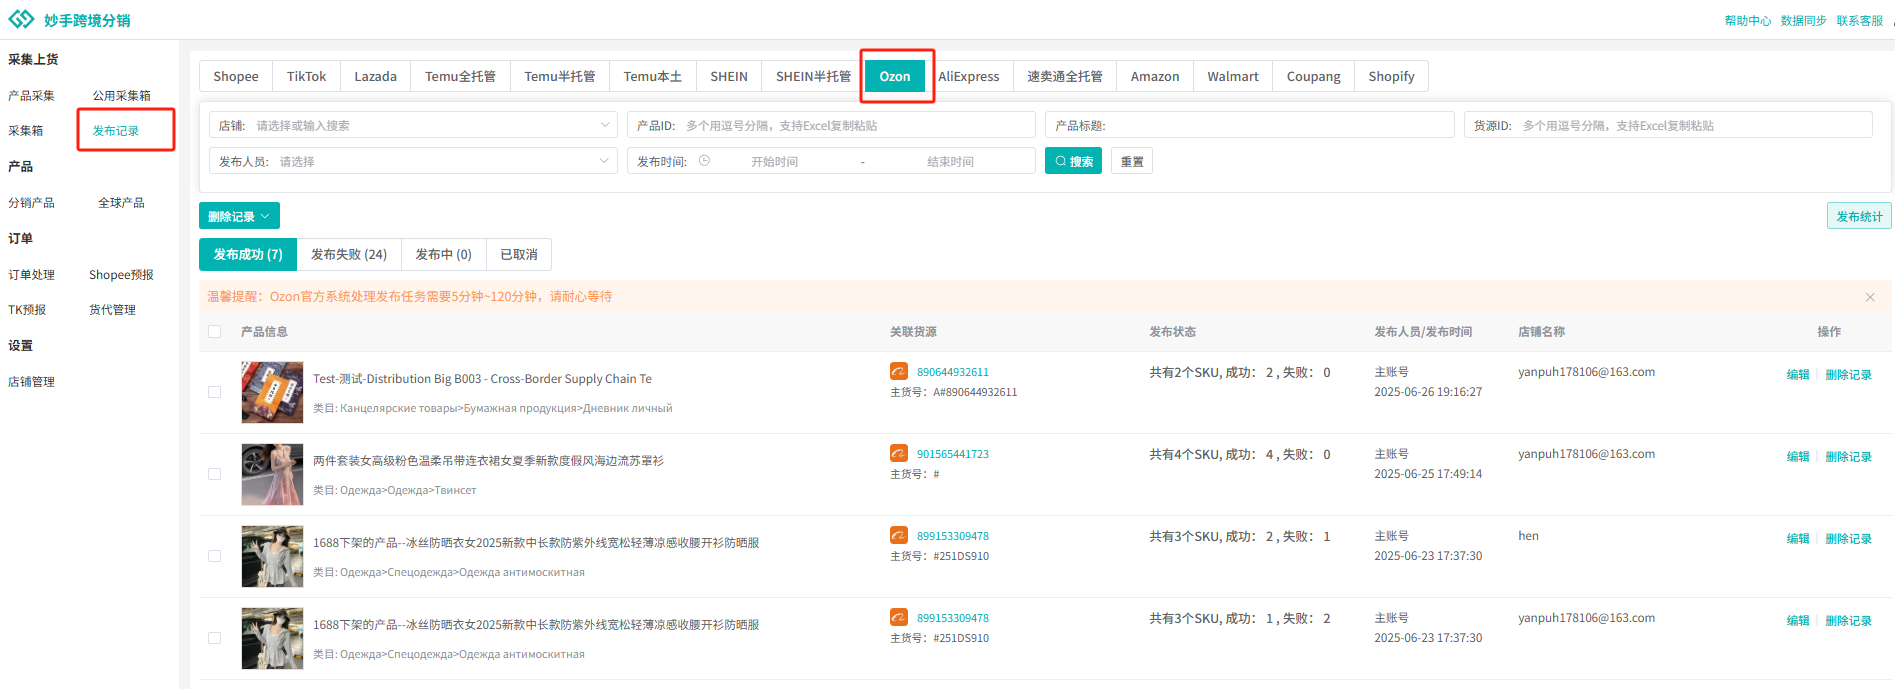1895x689 pixels.
Task: Switch to the Temu本土 tab
Action: click(652, 76)
